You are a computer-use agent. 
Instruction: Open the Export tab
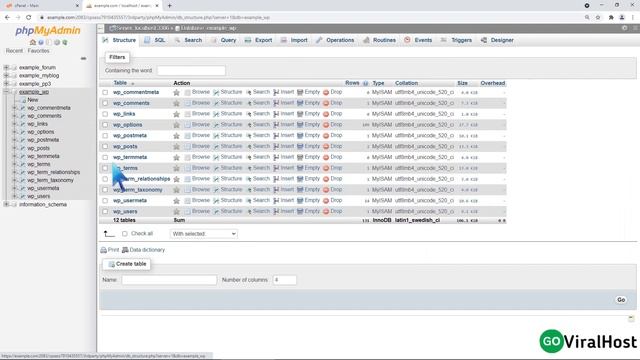tap(259, 40)
